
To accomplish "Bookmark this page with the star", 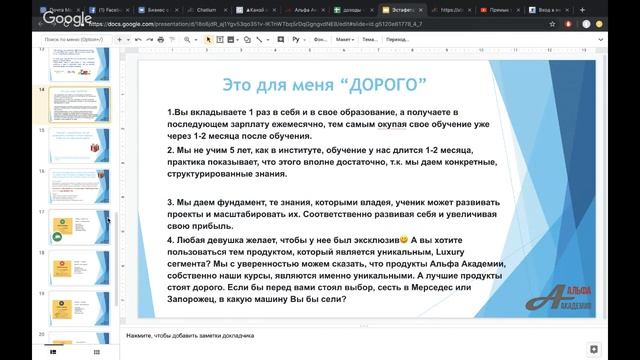I will 552,24.
